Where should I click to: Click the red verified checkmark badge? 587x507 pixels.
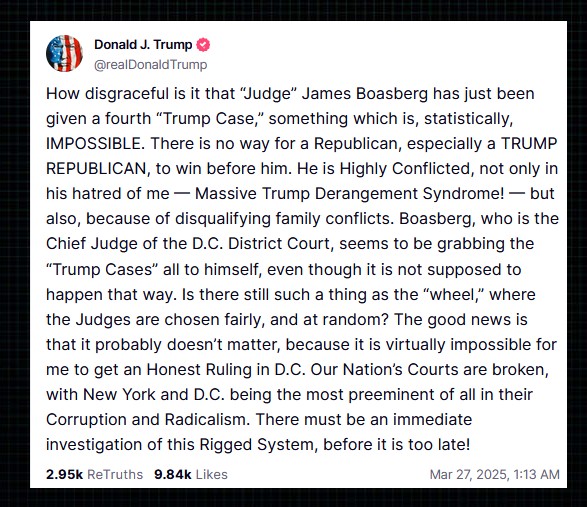pos(203,45)
